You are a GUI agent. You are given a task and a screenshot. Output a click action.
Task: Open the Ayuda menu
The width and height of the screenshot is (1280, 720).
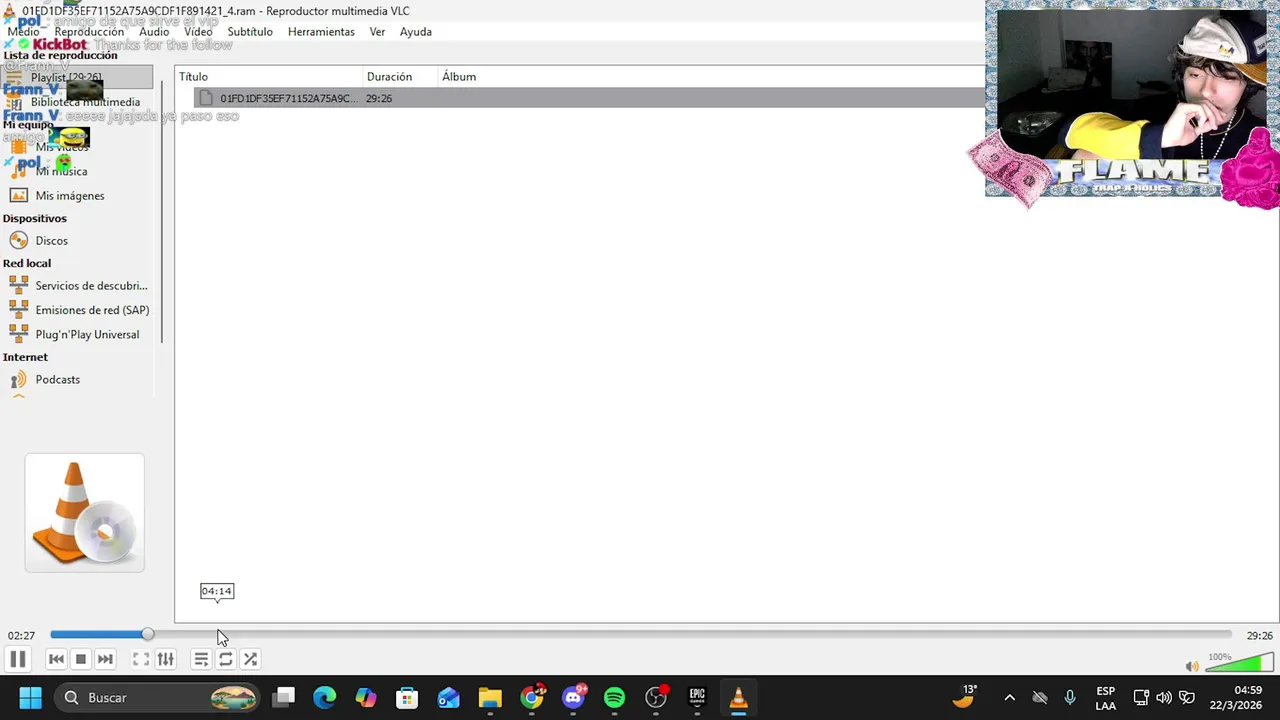click(x=416, y=32)
